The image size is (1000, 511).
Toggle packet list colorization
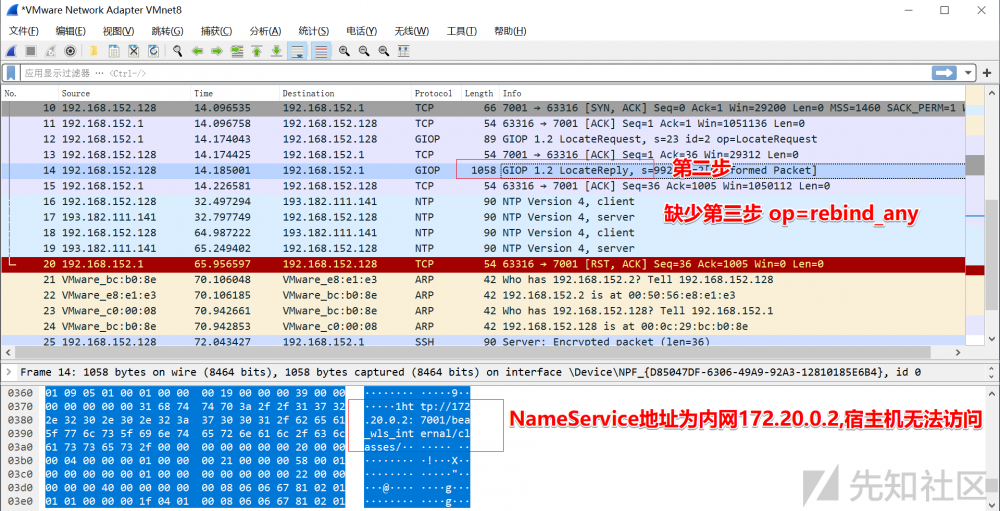coord(321,51)
